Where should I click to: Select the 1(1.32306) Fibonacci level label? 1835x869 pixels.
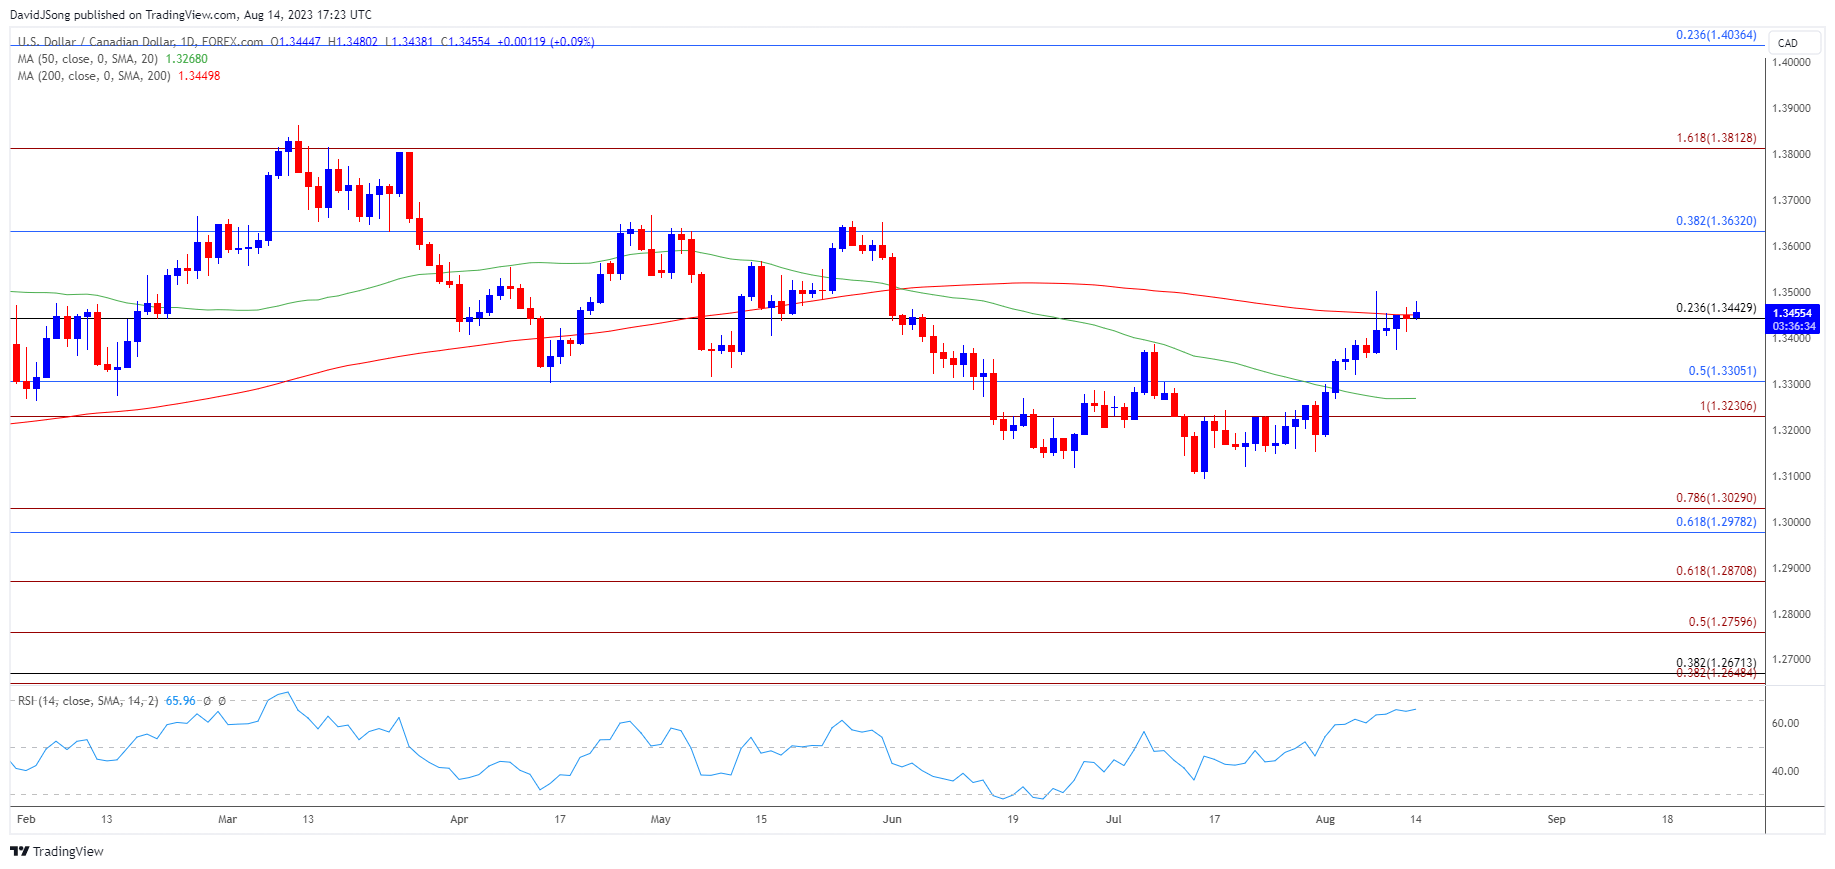(x=1728, y=406)
